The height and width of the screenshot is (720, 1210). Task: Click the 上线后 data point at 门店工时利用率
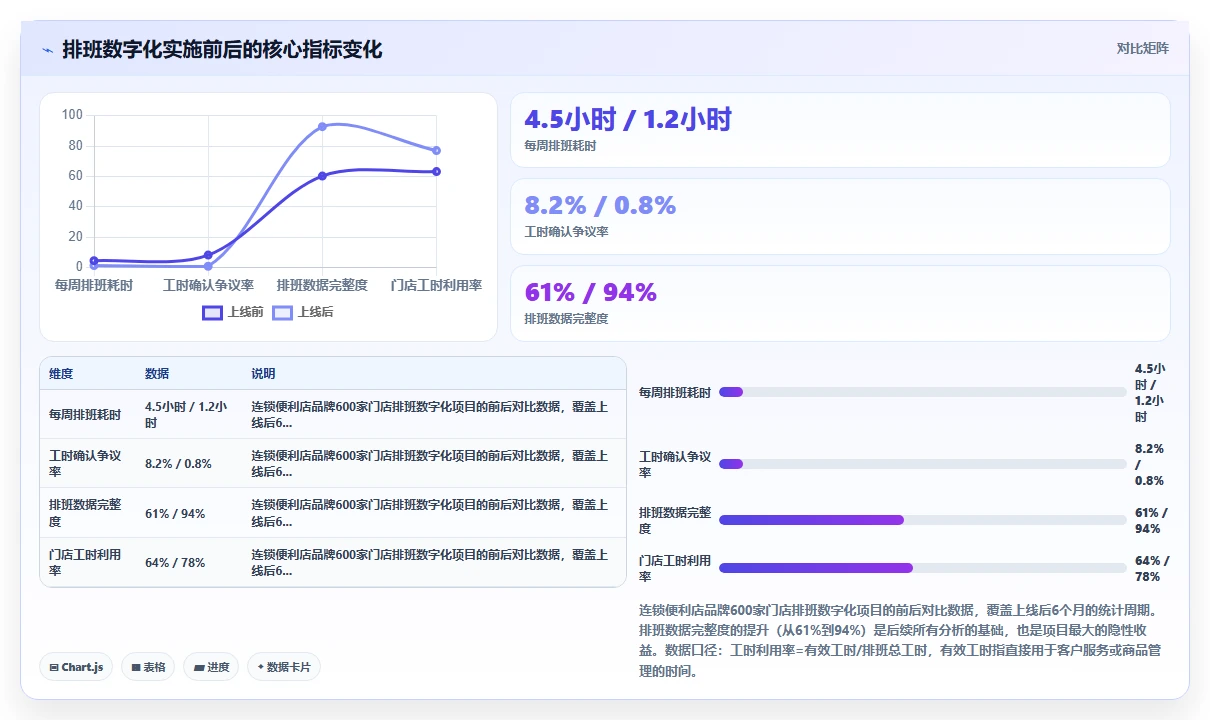click(x=436, y=151)
